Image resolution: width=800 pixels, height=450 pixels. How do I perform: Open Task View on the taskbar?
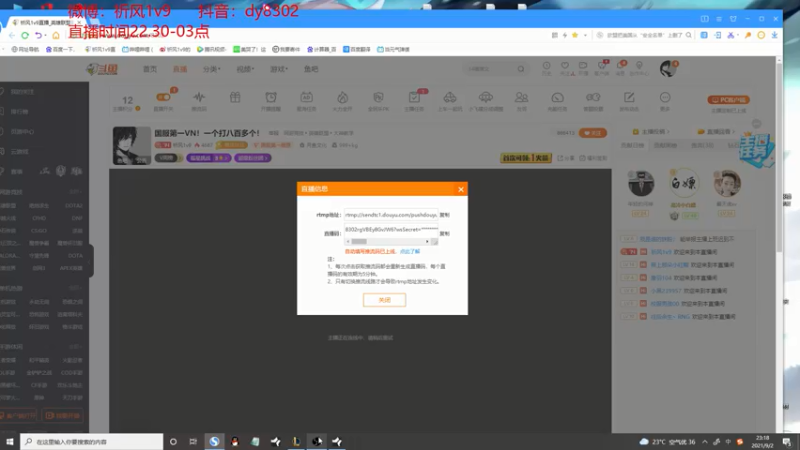[193, 441]
